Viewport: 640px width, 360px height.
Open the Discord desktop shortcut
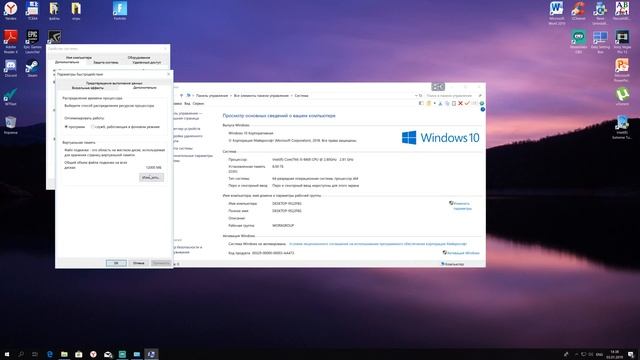coord(11,68)
